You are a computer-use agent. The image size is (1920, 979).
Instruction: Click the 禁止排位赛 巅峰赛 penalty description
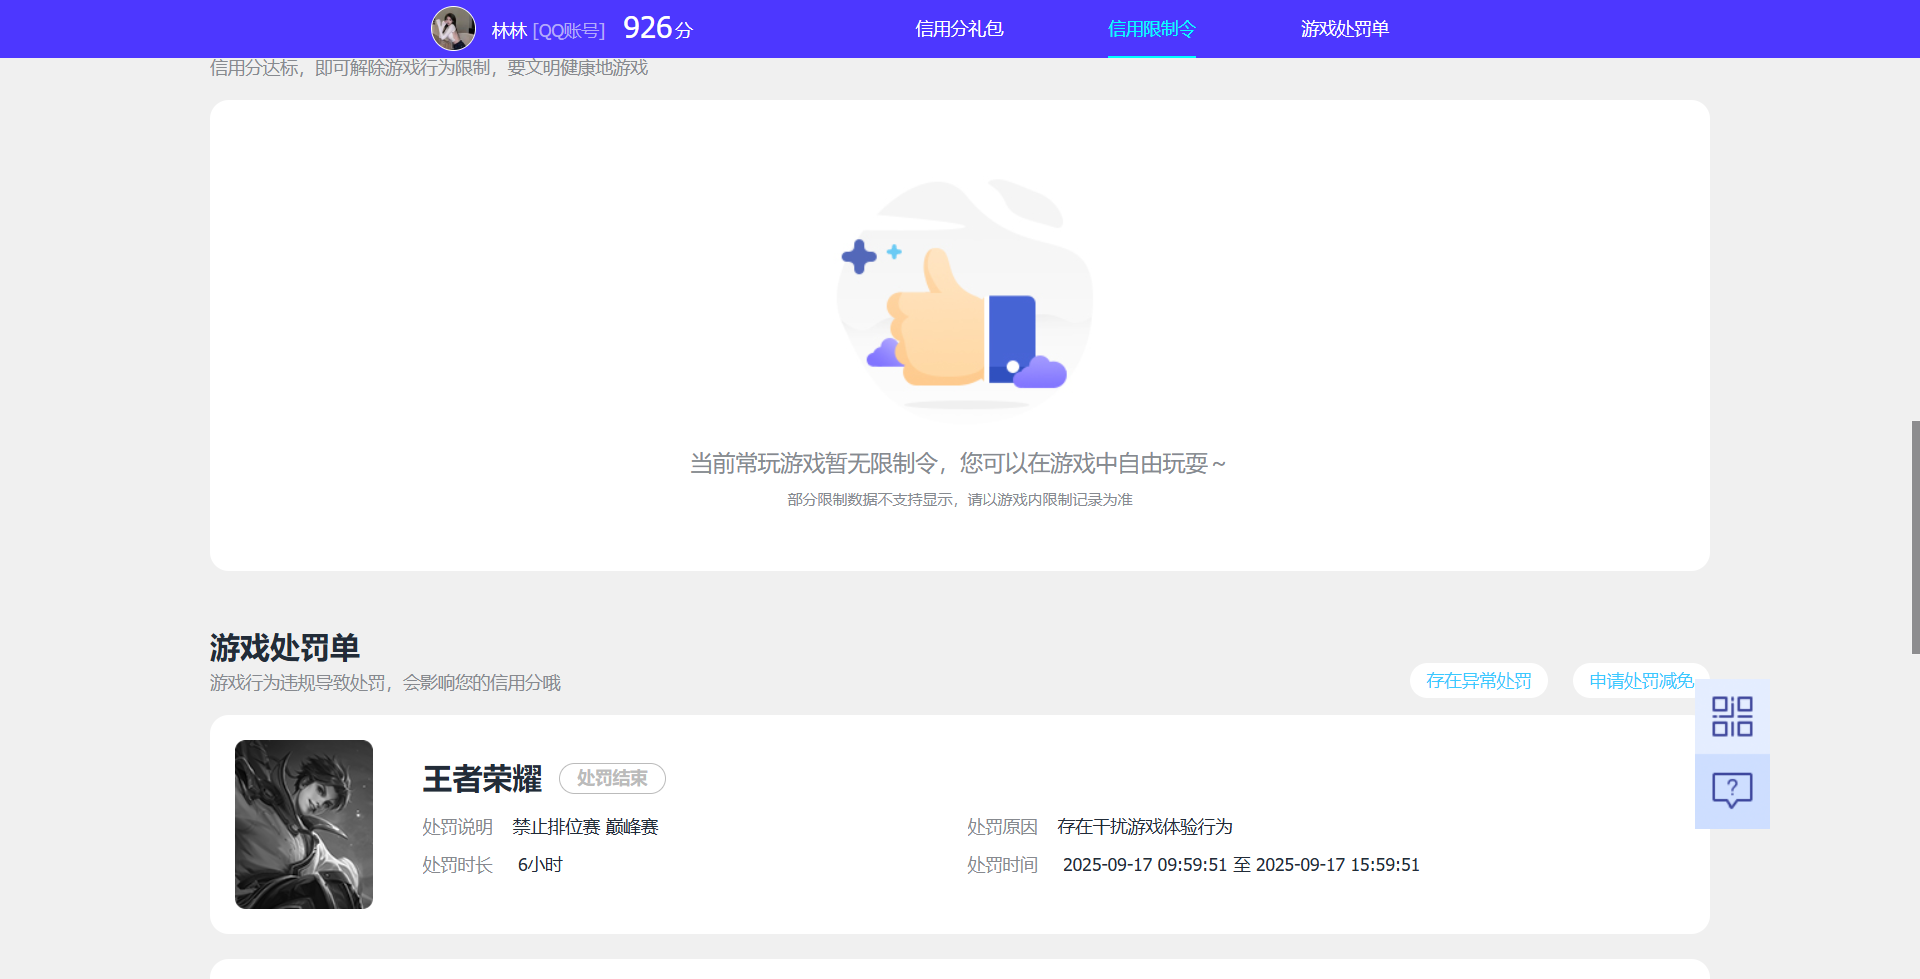tap(585, 827)
